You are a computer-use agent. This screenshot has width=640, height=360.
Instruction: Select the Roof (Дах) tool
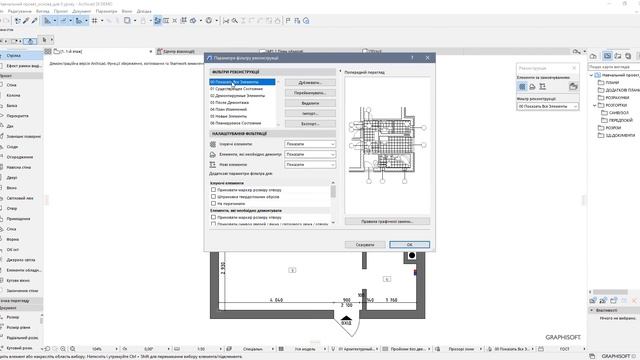pos(20,126)
